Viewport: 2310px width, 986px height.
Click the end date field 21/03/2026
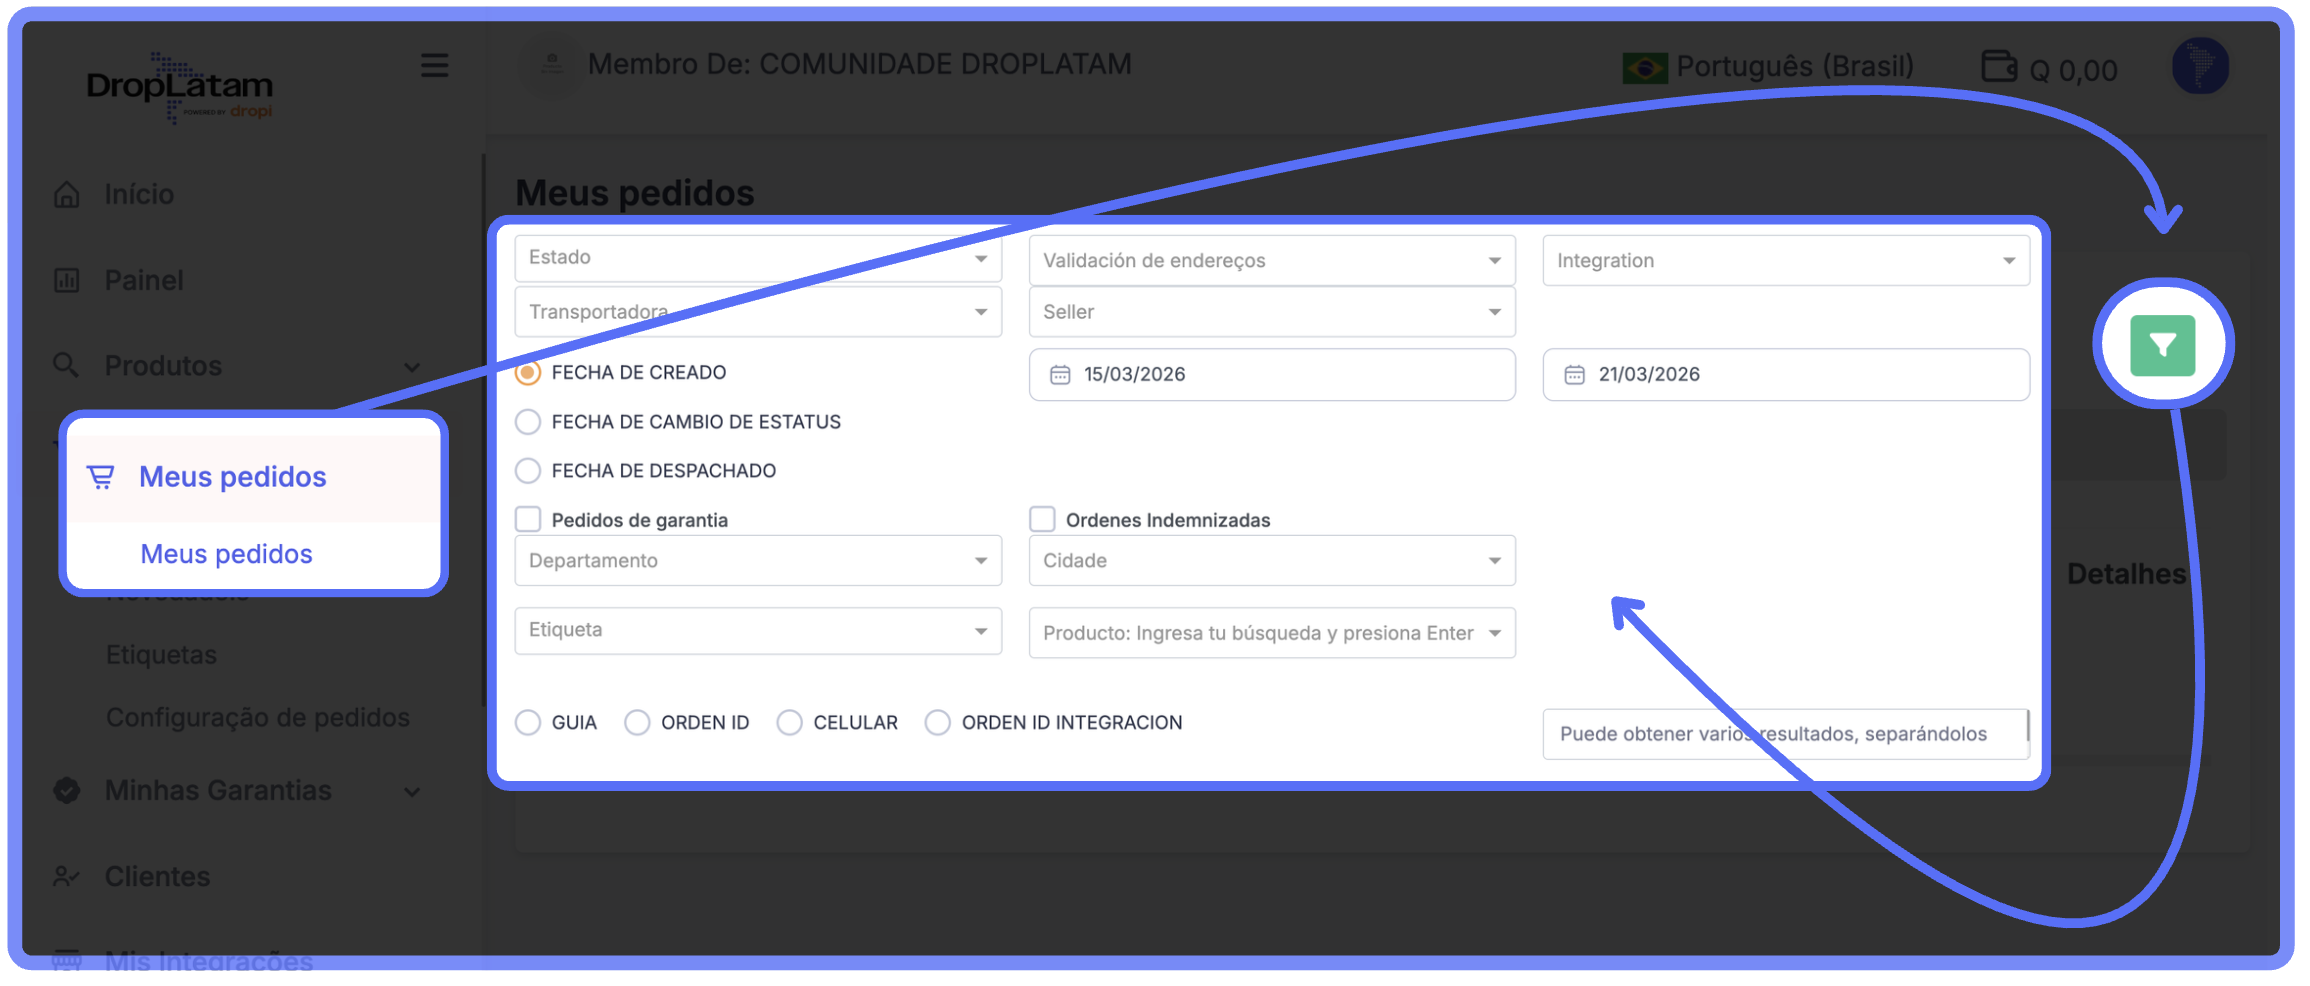pos(1785,375)
